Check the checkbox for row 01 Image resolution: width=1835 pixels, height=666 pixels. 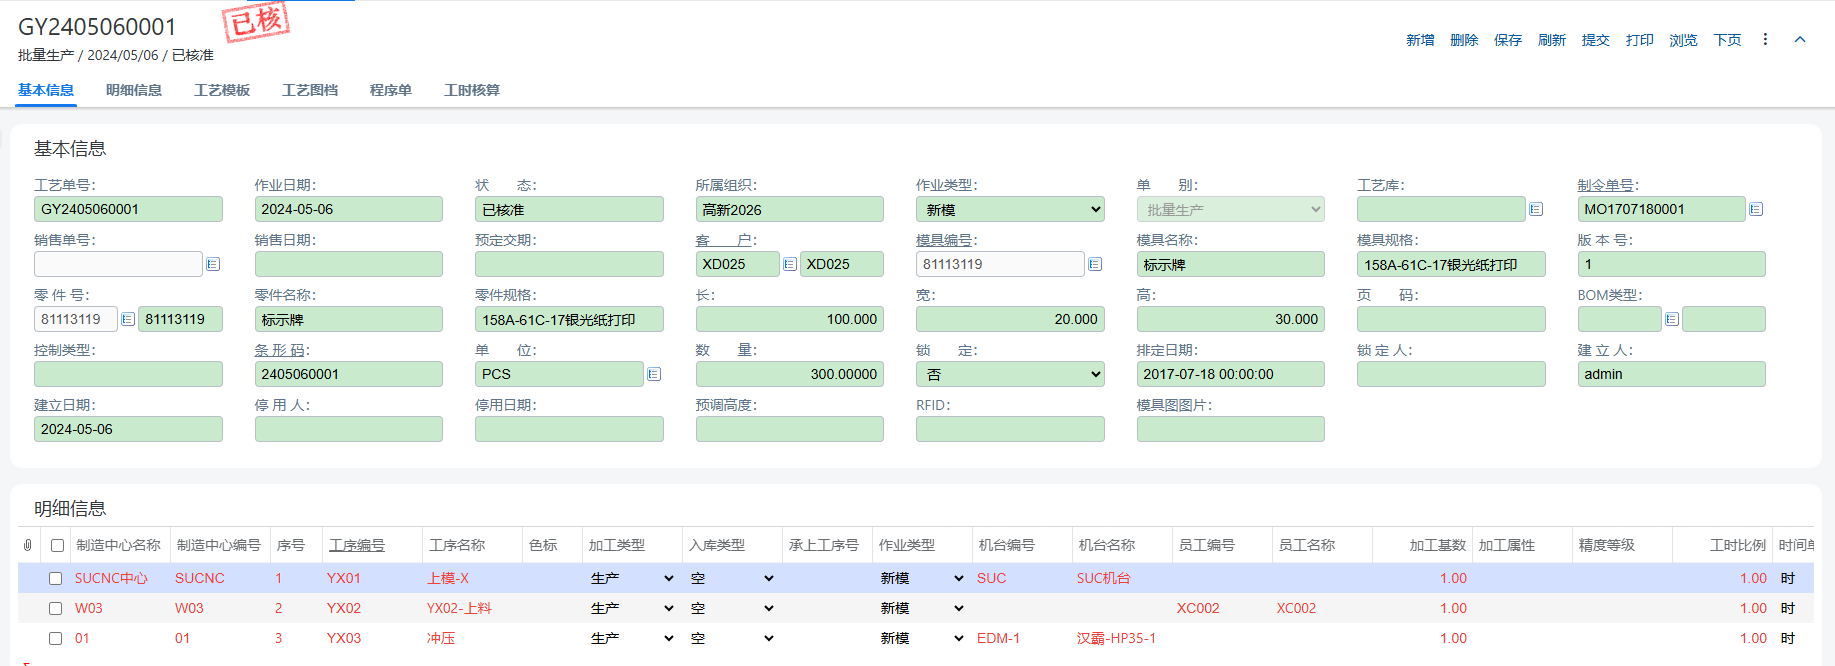click(x=55, y=638)
